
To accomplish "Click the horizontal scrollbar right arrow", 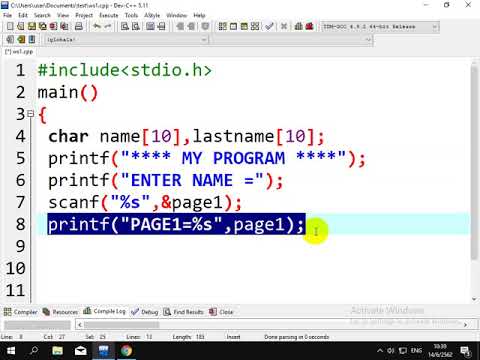I will pos(465,324).
